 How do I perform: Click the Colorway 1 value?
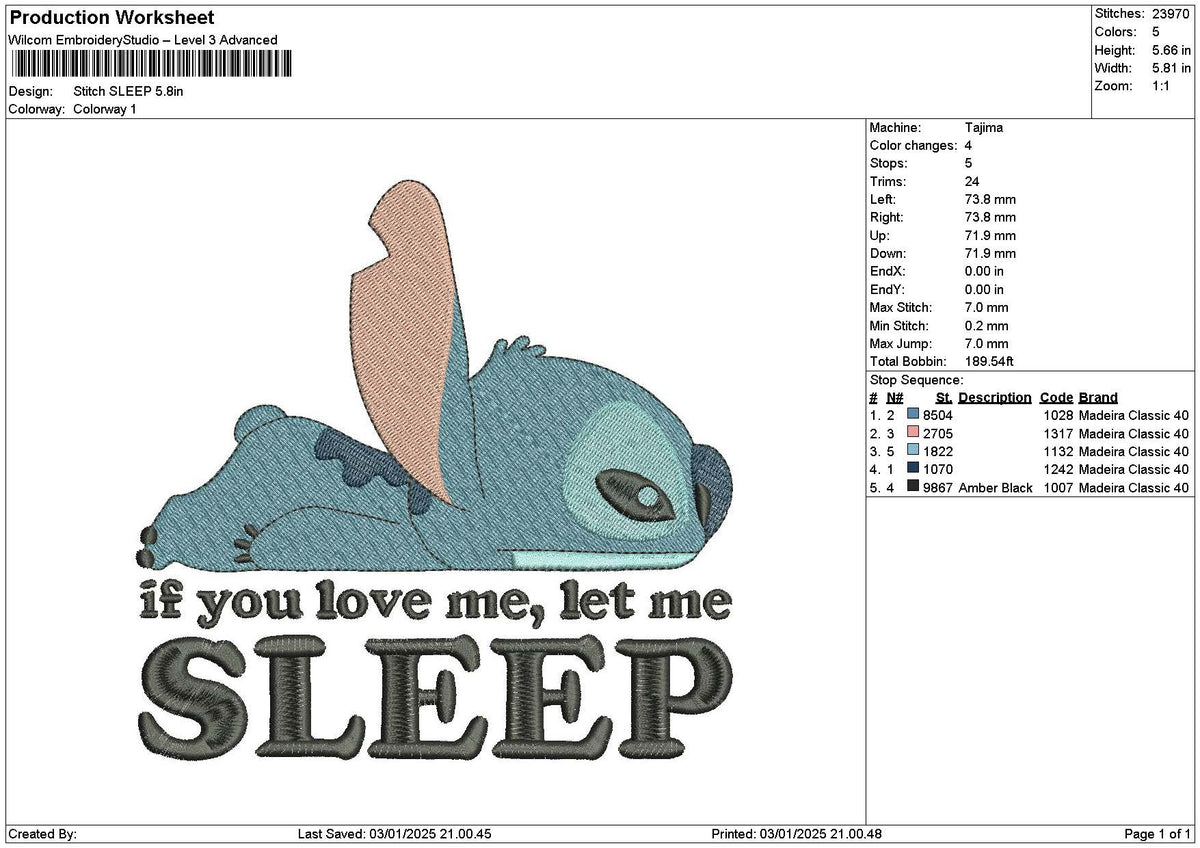105,109
